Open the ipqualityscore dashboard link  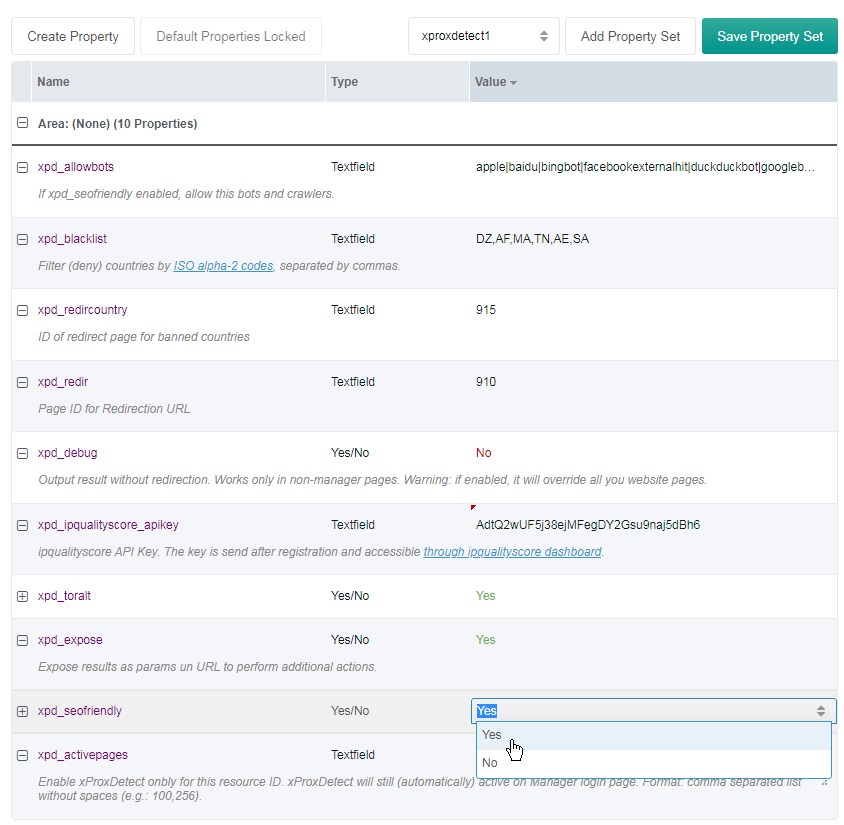pyautogui.click(x=512, y=552)
